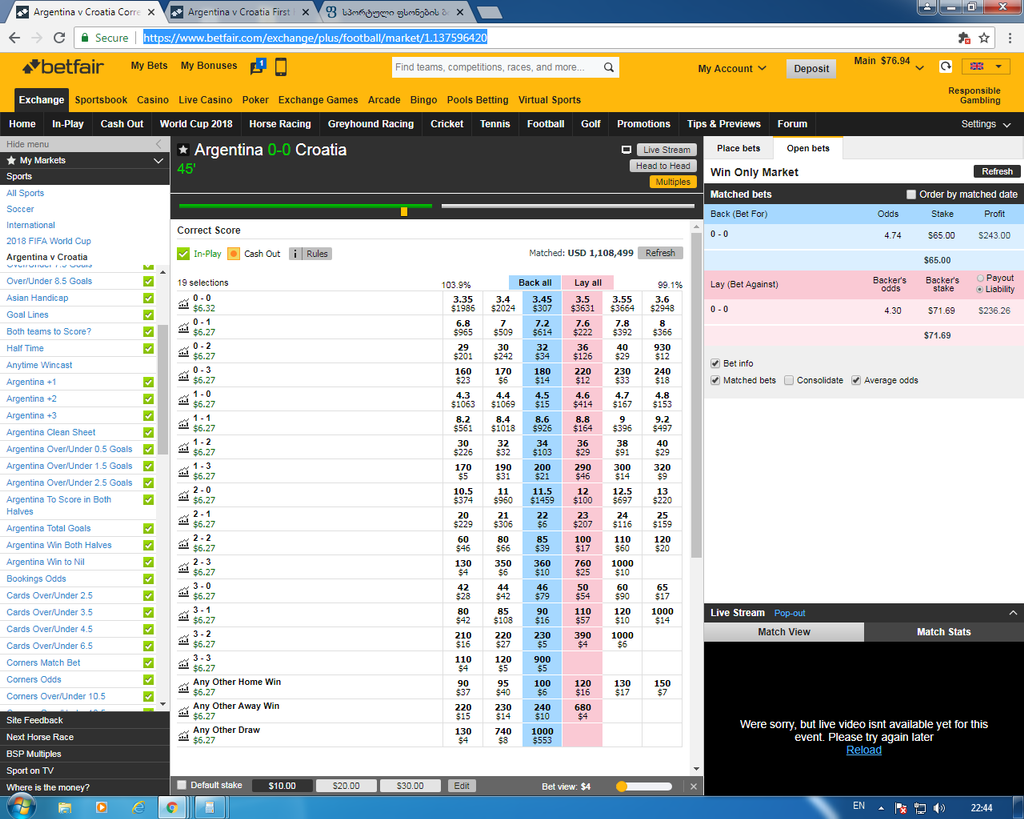Open graph icon for 3 - 3 selection
This screenshot has width=1024, height=819.
coord(184,664)
